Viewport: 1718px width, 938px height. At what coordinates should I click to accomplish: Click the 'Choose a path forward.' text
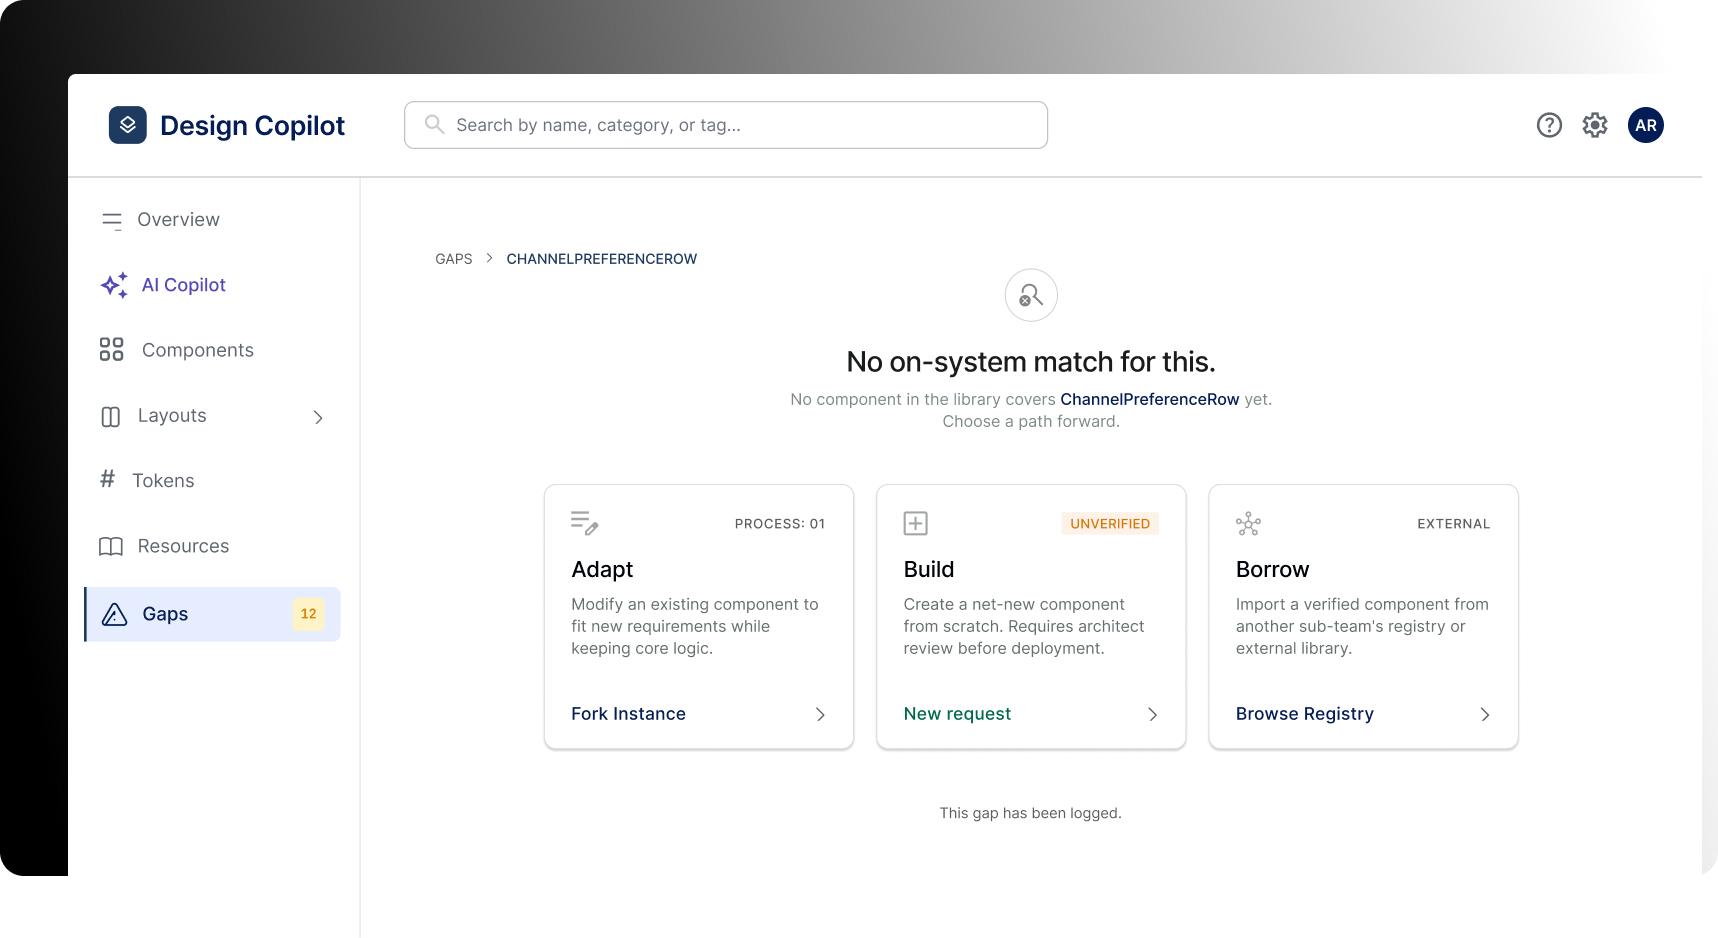tap(1031, 422)
